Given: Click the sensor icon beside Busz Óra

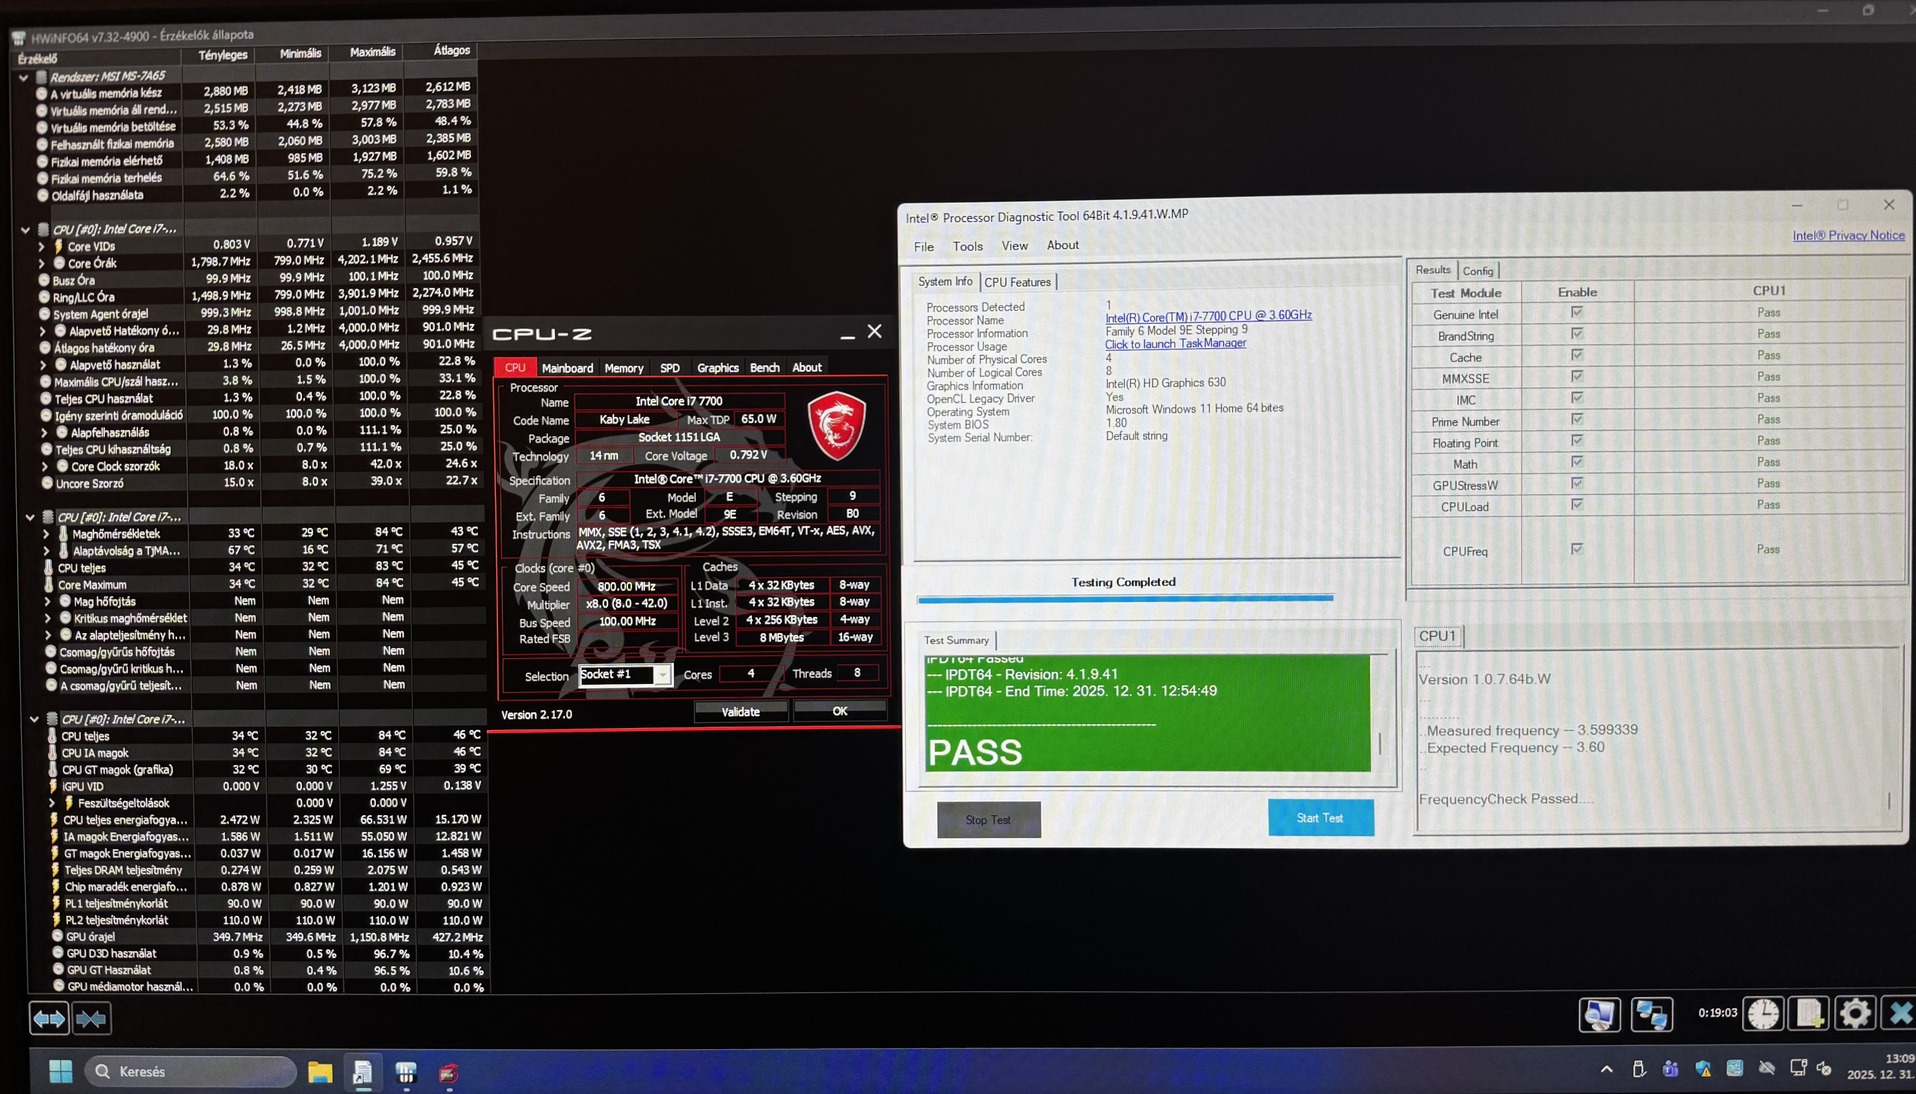Looking at the screenshot, I should tap(43, 280).
